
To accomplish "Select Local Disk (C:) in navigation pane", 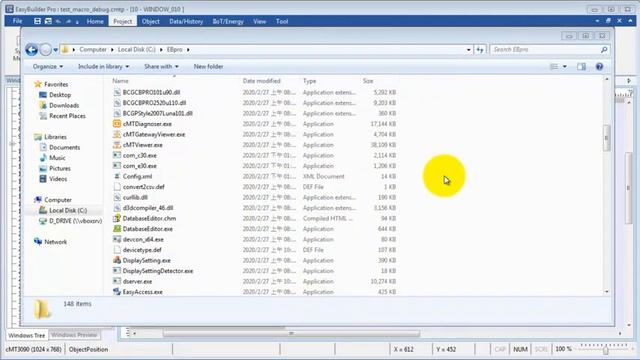I will [x=68, y=211].
